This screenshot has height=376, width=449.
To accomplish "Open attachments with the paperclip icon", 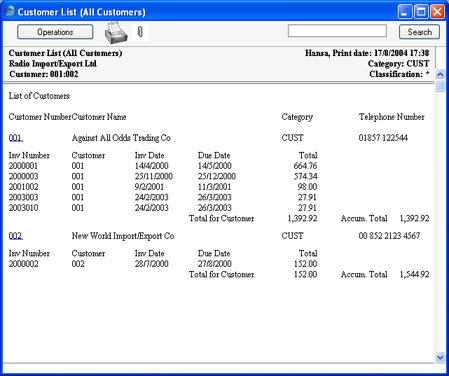I will (x=140, y=32).
